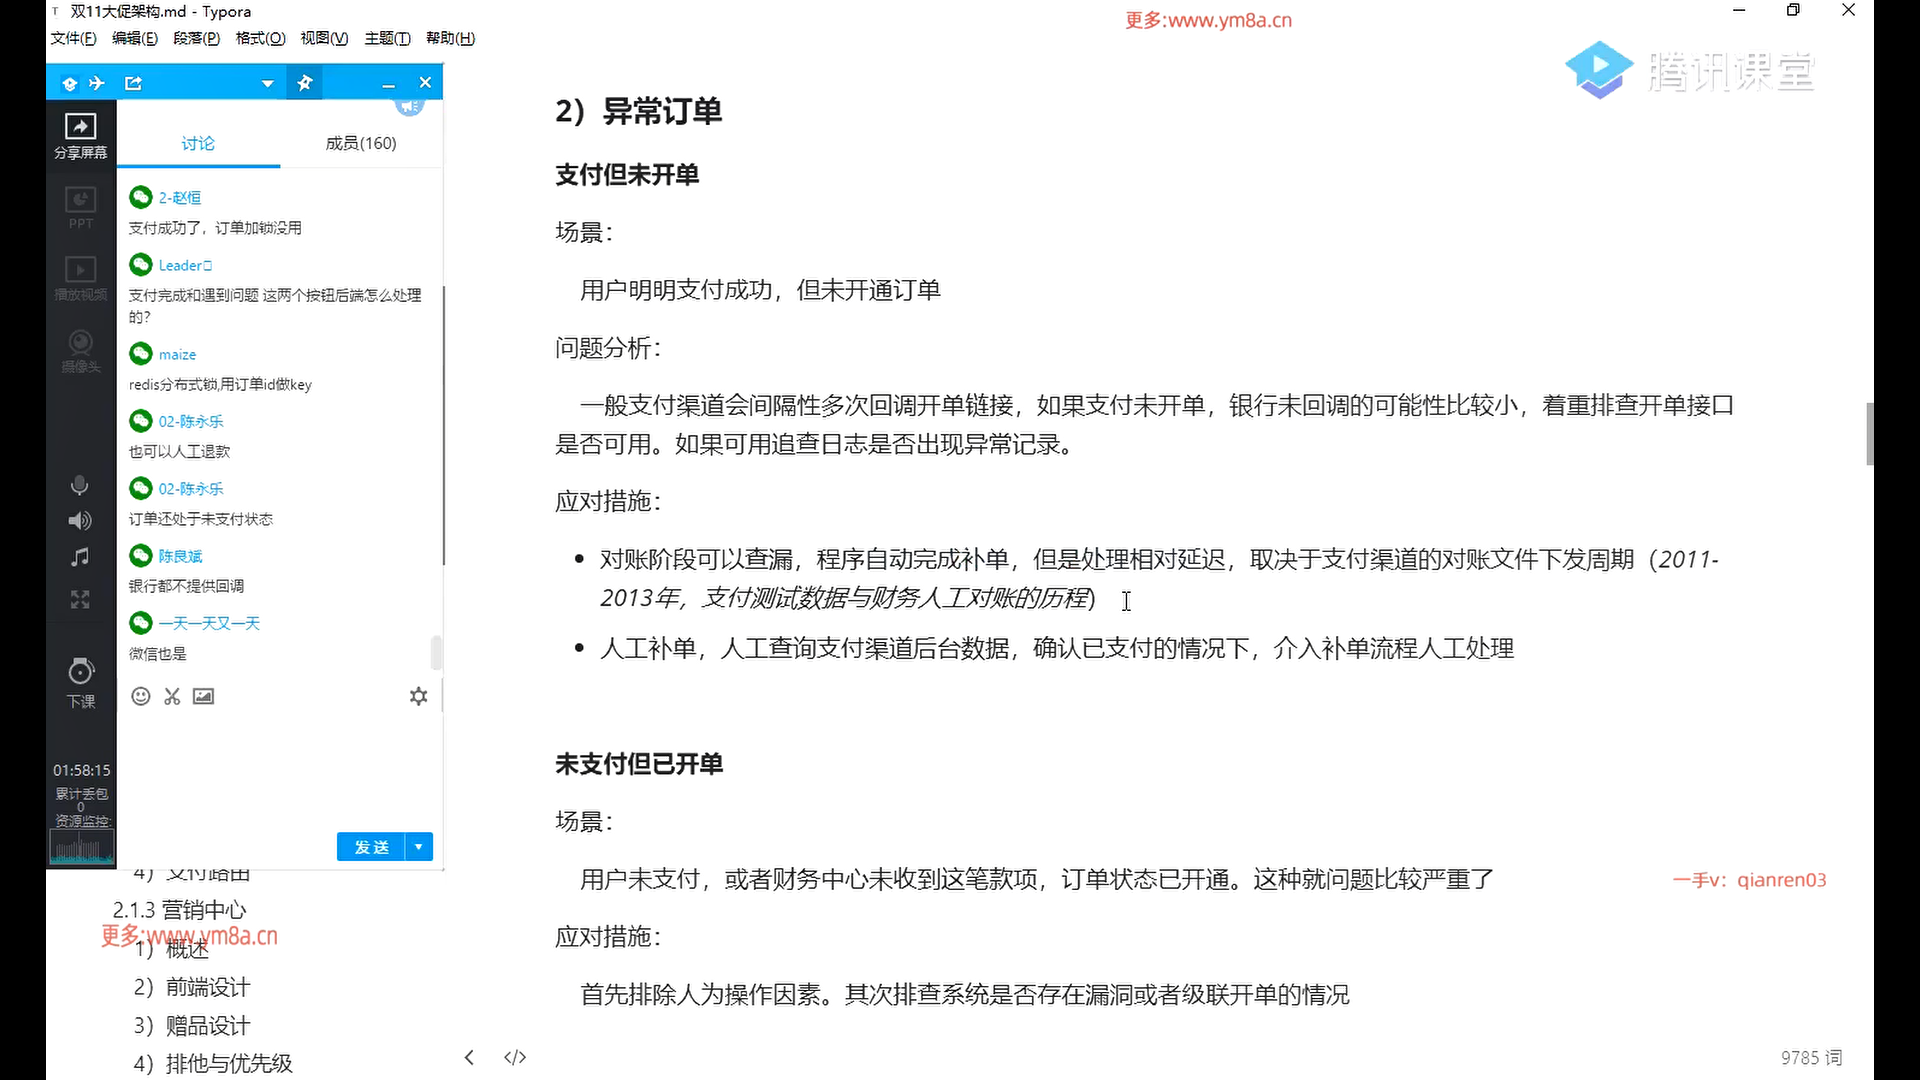
Task: Toggle the speaker volume icon
Action: coord(80,521)
